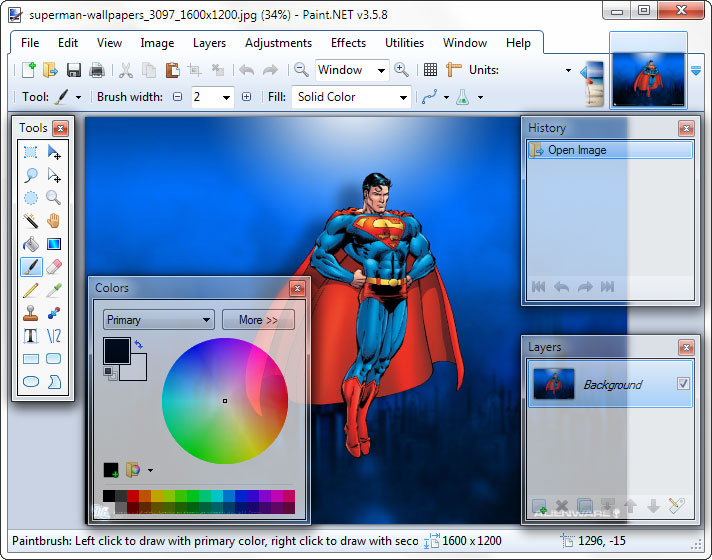Click the Save toolbar icon

tap(74, 70)
